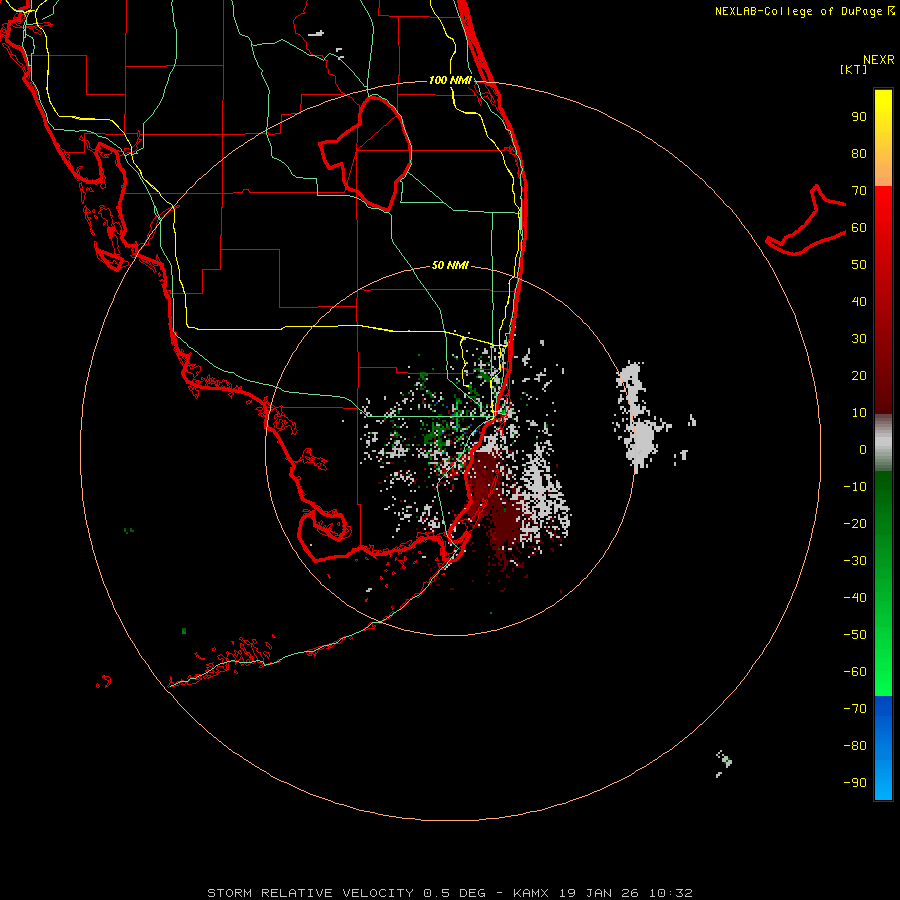Screen dimensions: 900x900
Task: Select the 50 value on velocity scale
Action: [x=859, y=265]
